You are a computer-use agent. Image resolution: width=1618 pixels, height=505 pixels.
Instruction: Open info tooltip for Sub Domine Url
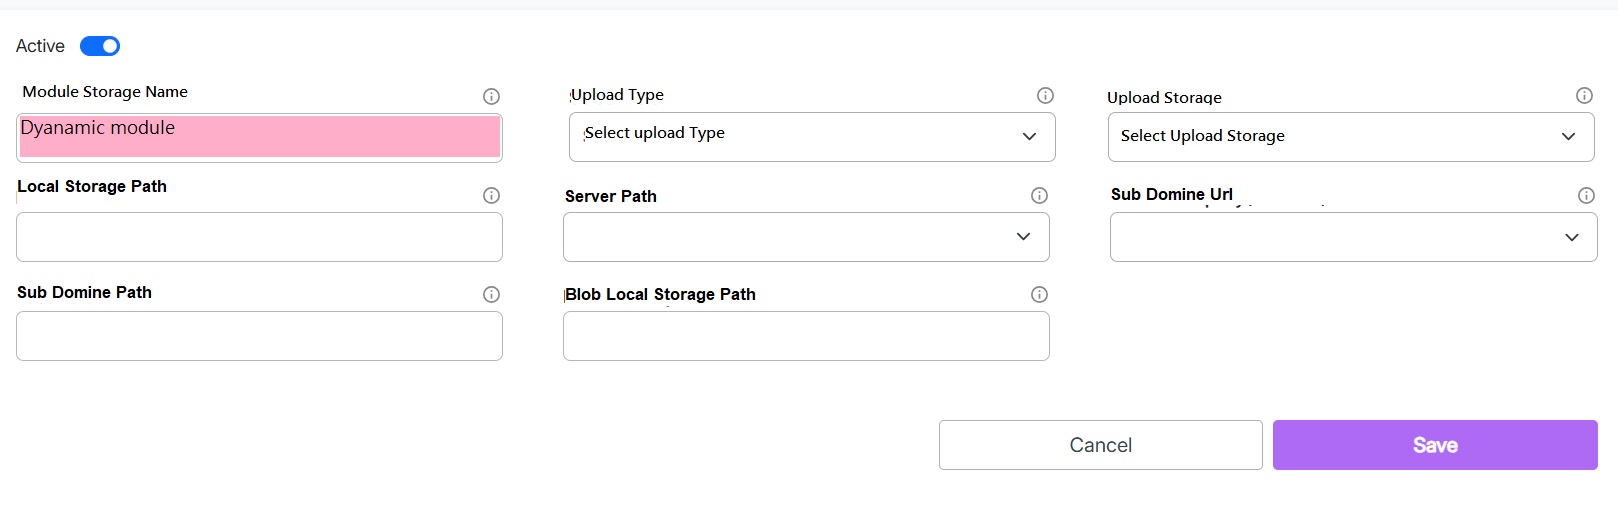point(1586,195)
